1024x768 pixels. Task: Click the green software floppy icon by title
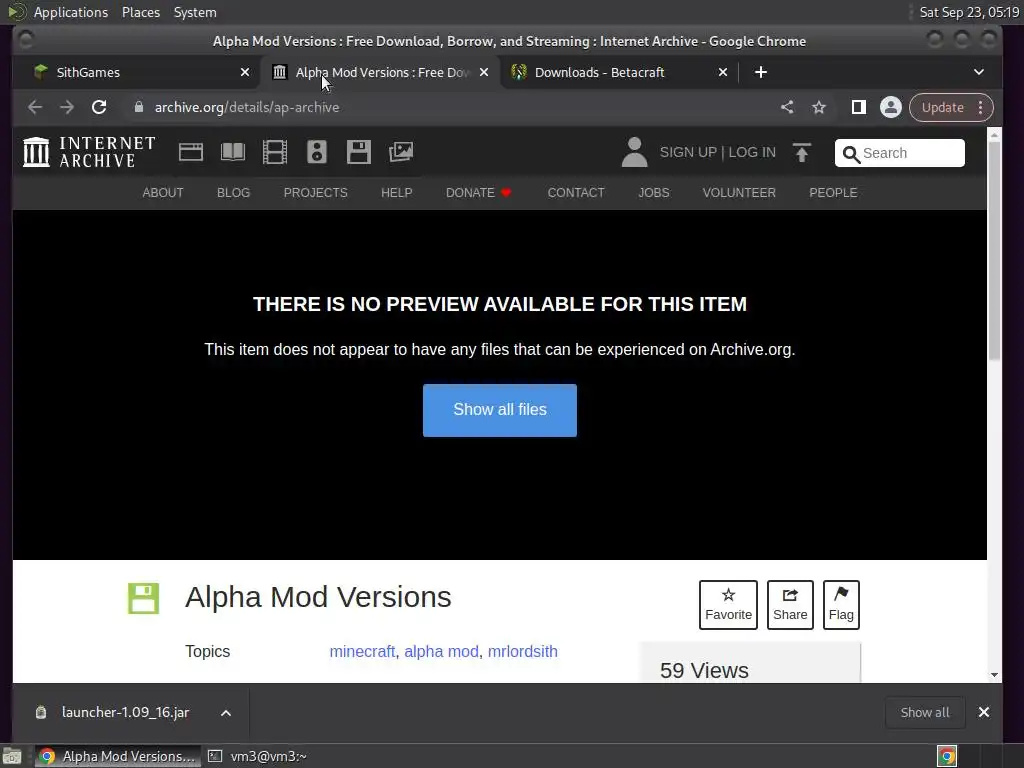143,598
